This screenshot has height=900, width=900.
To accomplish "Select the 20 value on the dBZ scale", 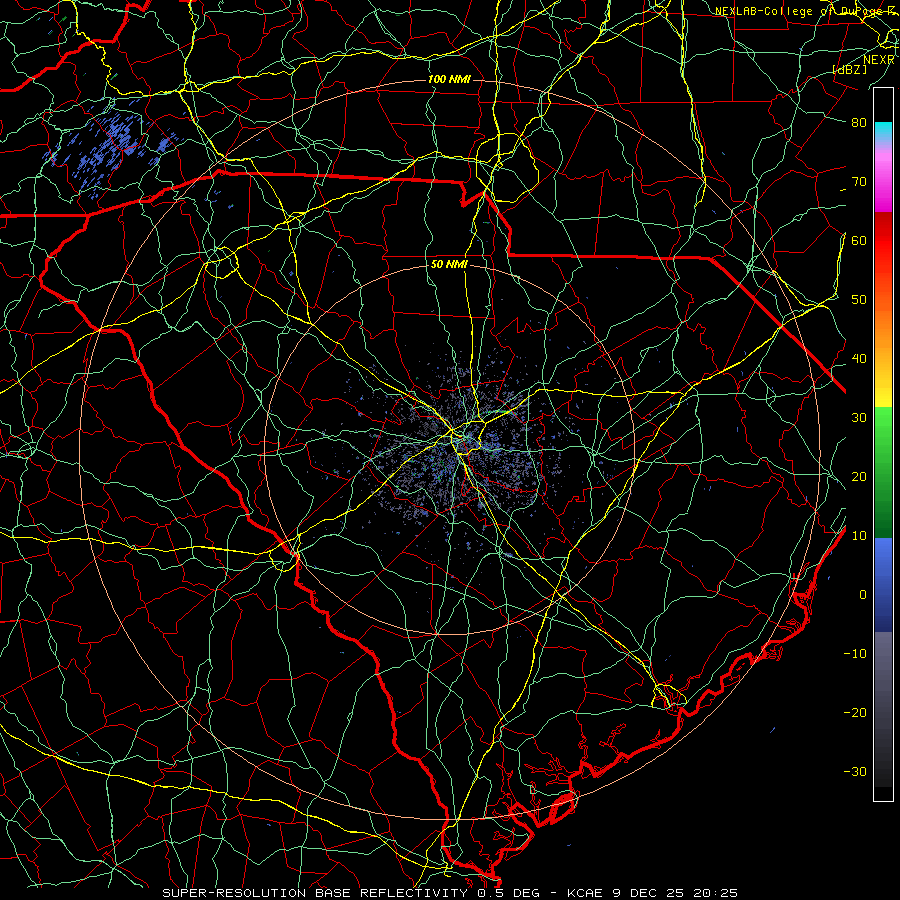I will (x=859, y=476).
